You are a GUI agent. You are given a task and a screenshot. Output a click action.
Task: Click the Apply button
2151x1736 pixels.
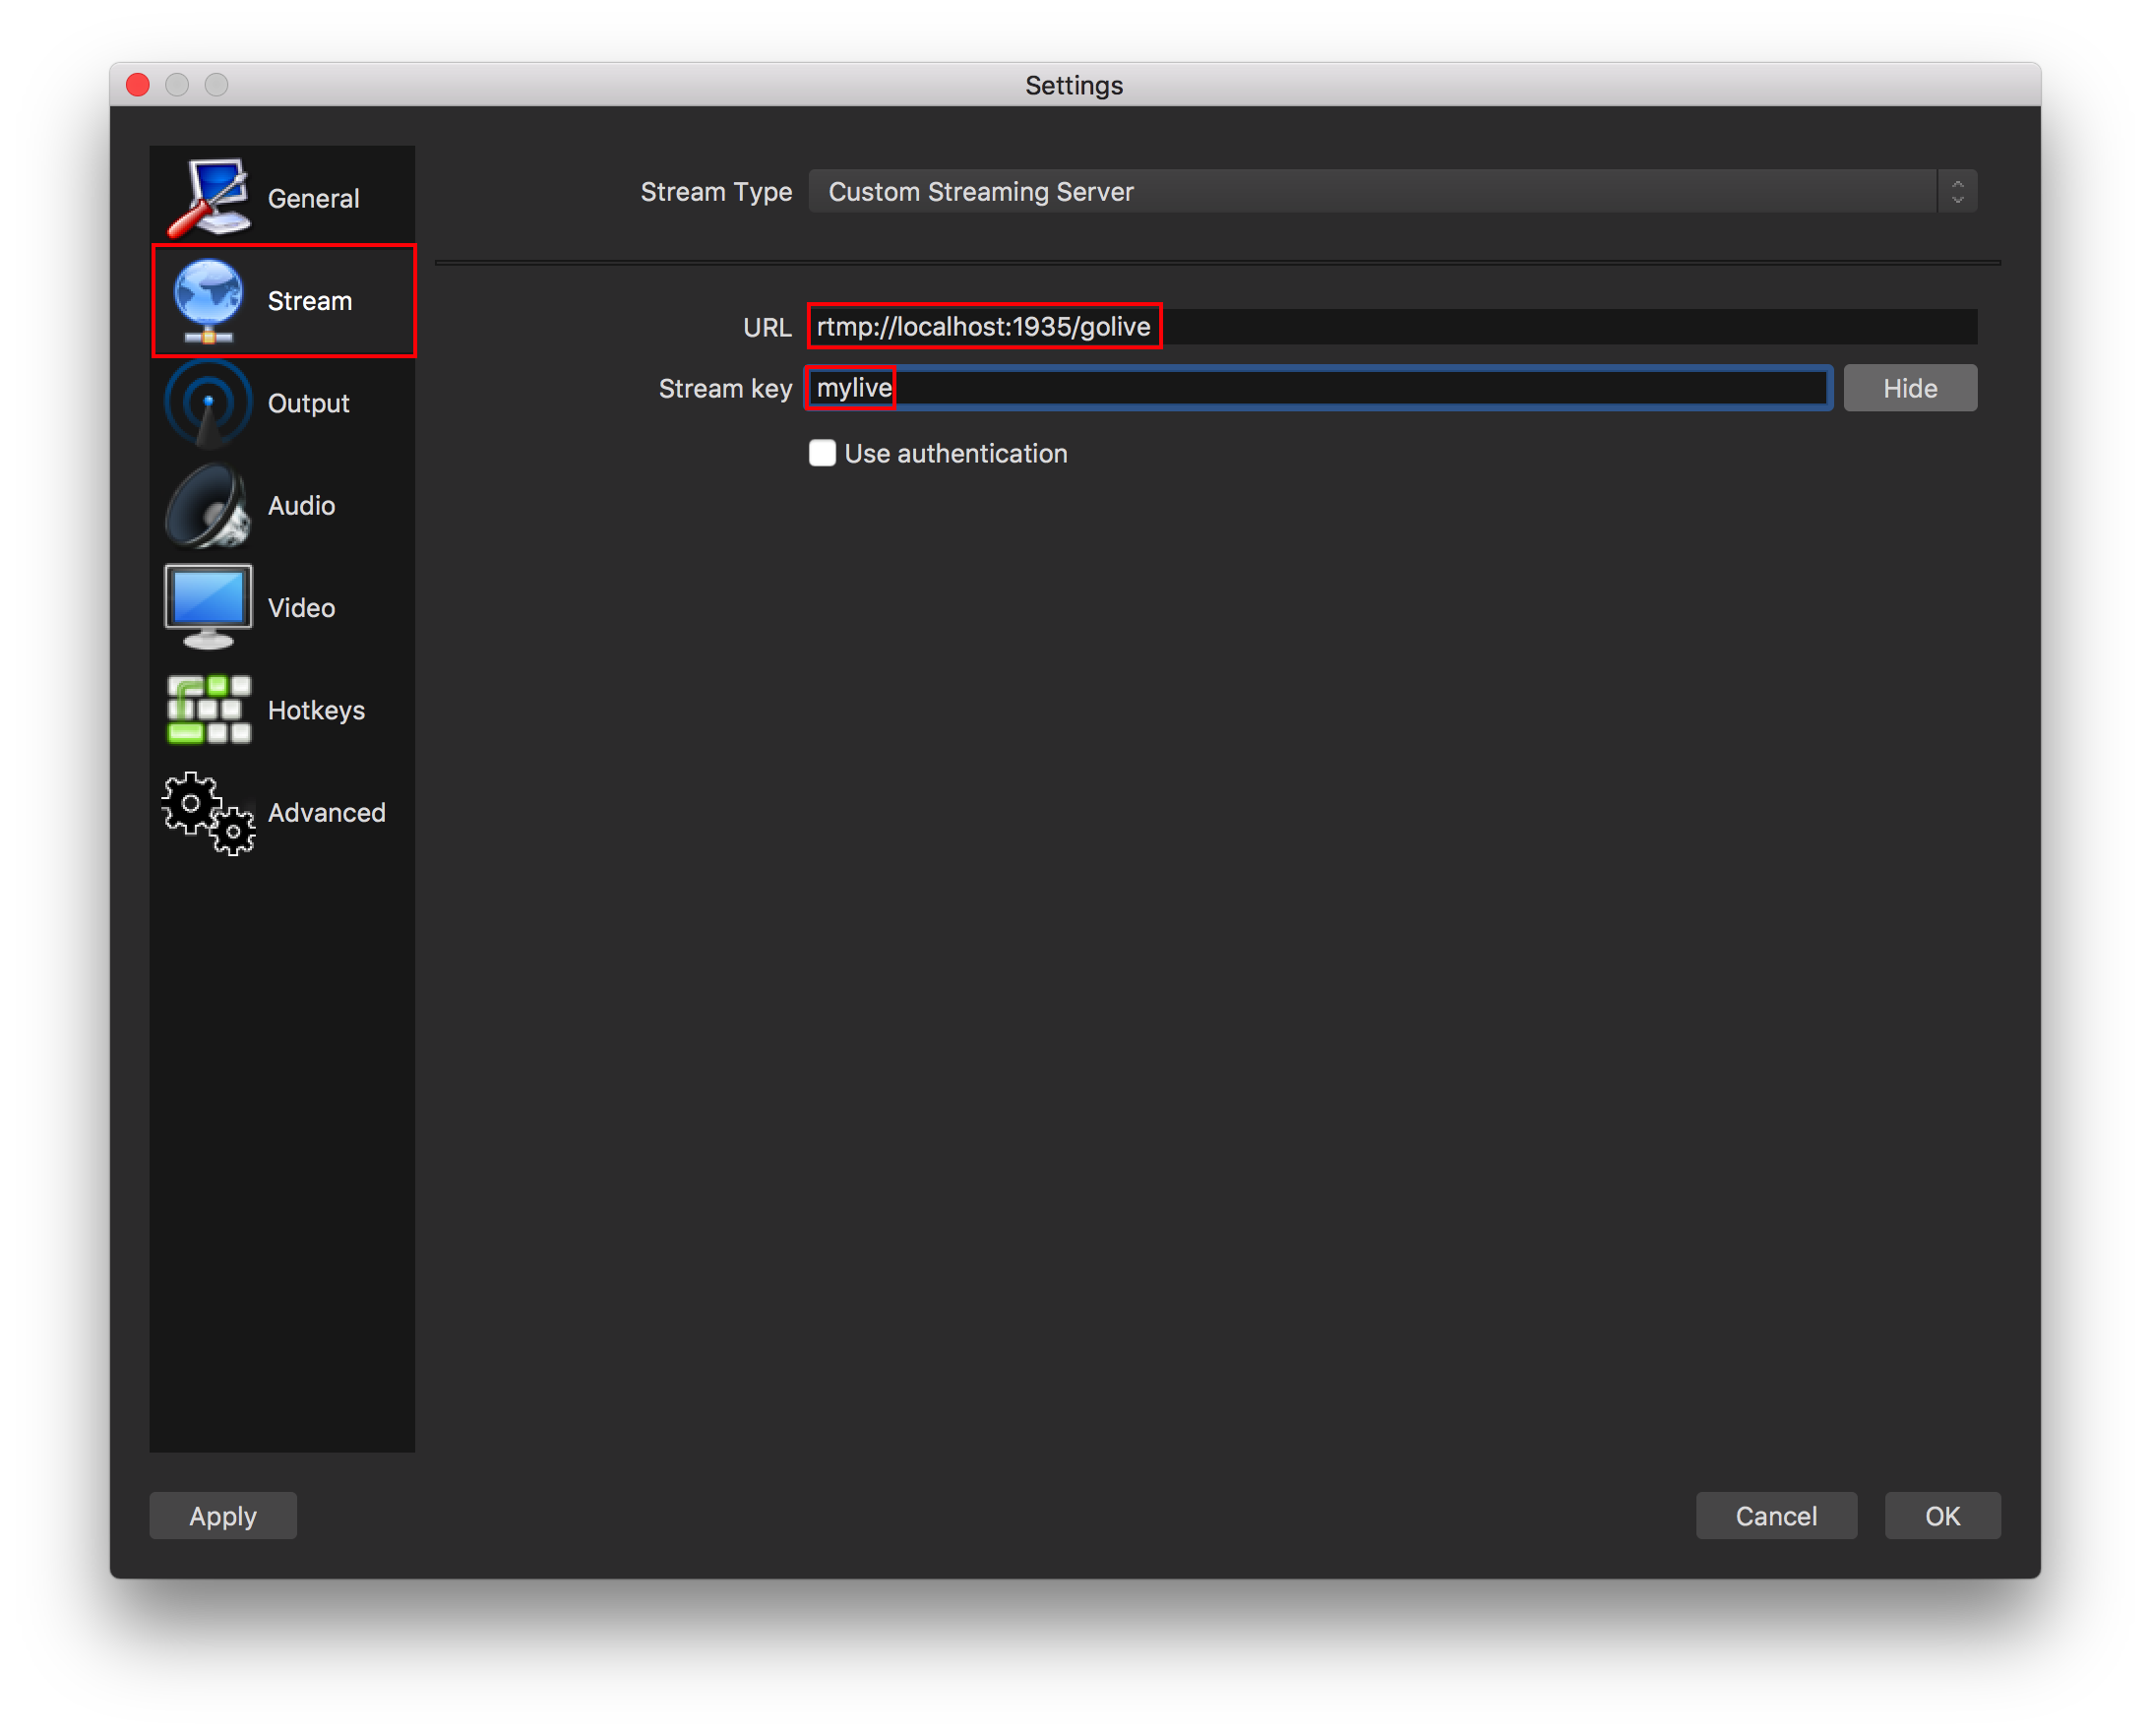223,1513
